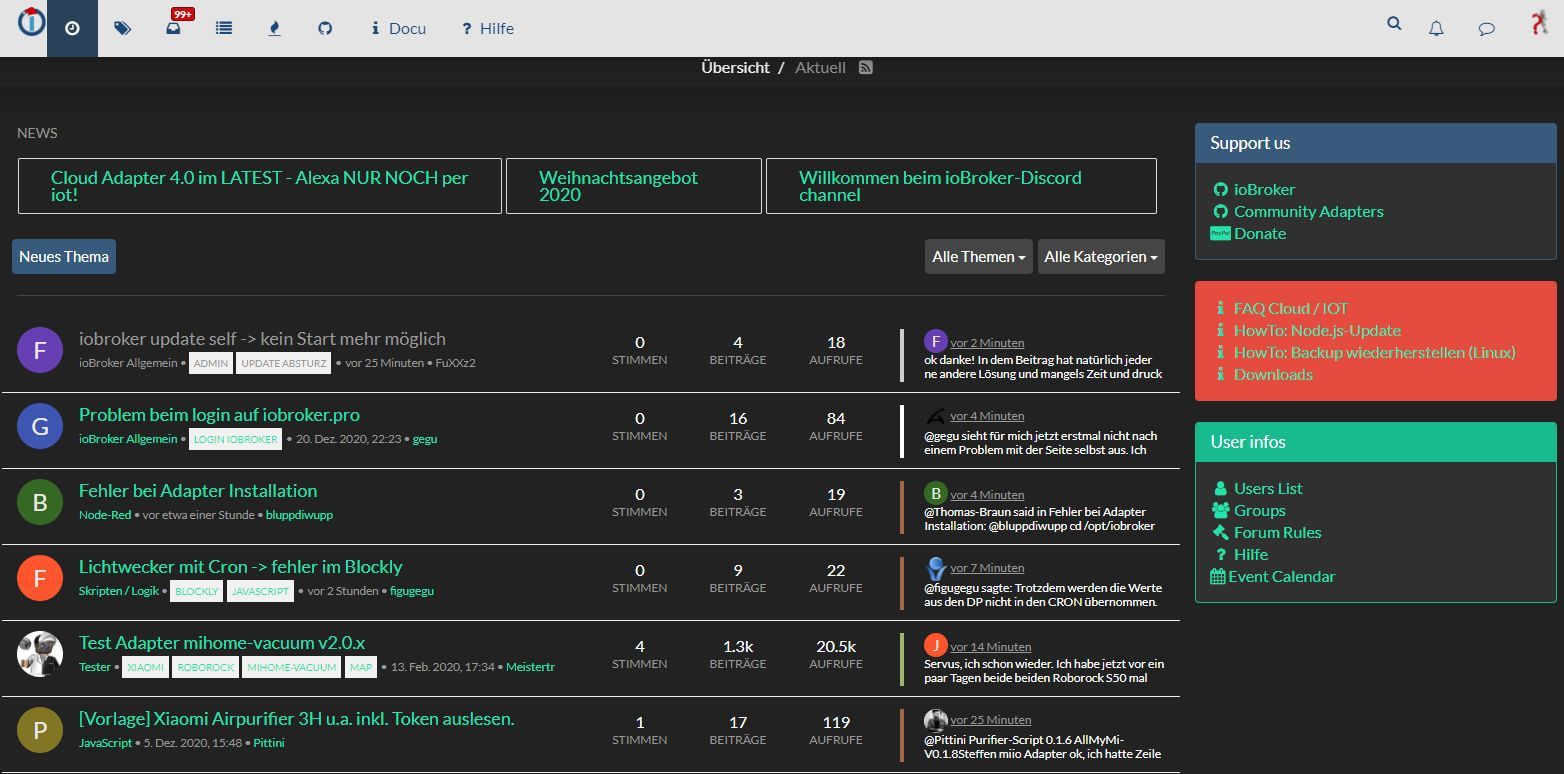Expand the Alle Kategorien dropdown
Screen dimensions: 1564x774
(1101, 257)
